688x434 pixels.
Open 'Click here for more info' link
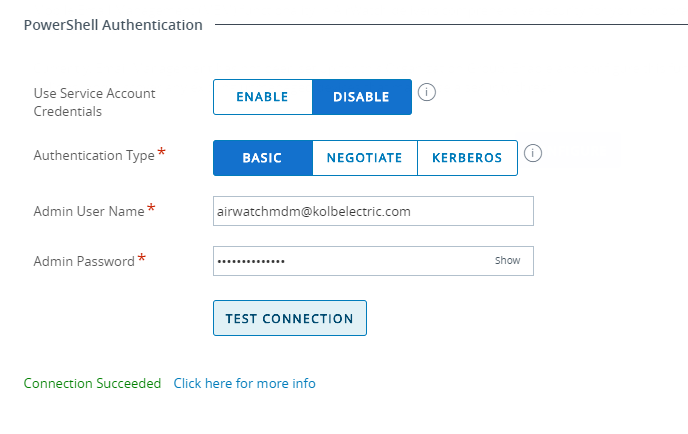[244, 383]
